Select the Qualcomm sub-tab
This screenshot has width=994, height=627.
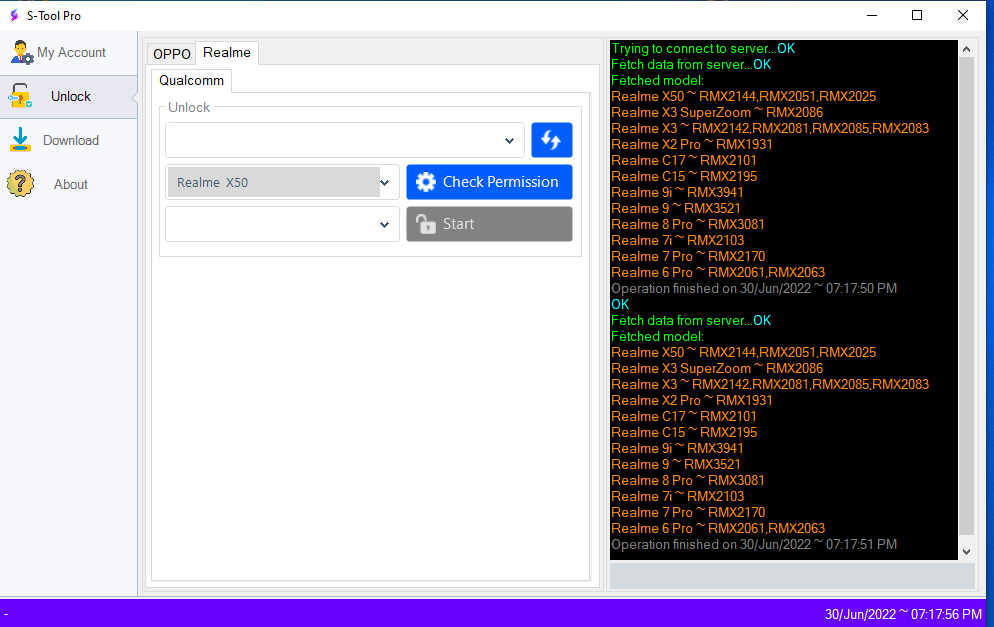click(191, 81)
